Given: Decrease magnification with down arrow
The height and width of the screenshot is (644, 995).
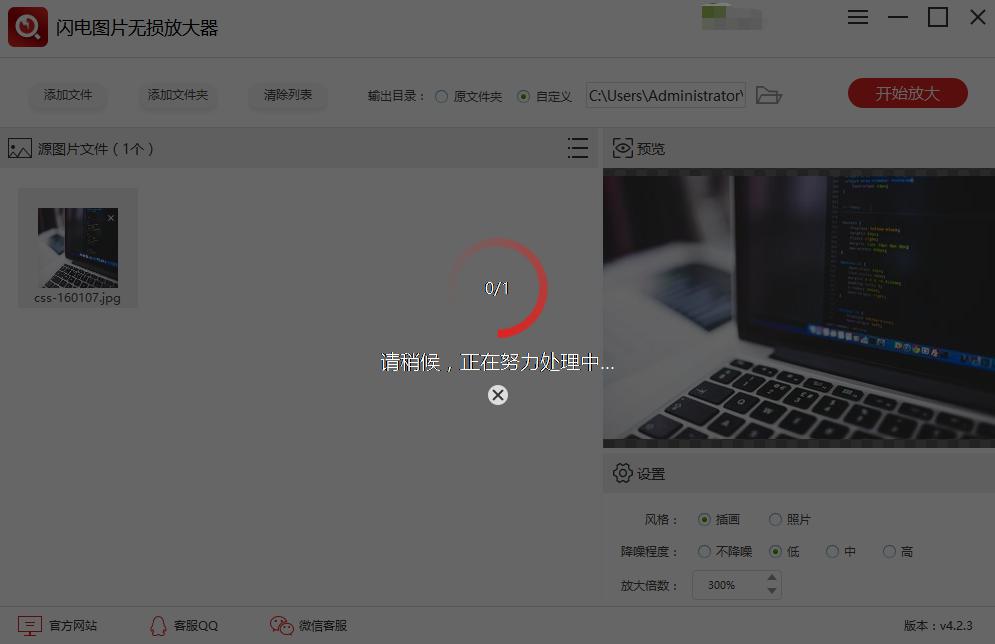Looking at the screenshot, I should click(772, 591).
